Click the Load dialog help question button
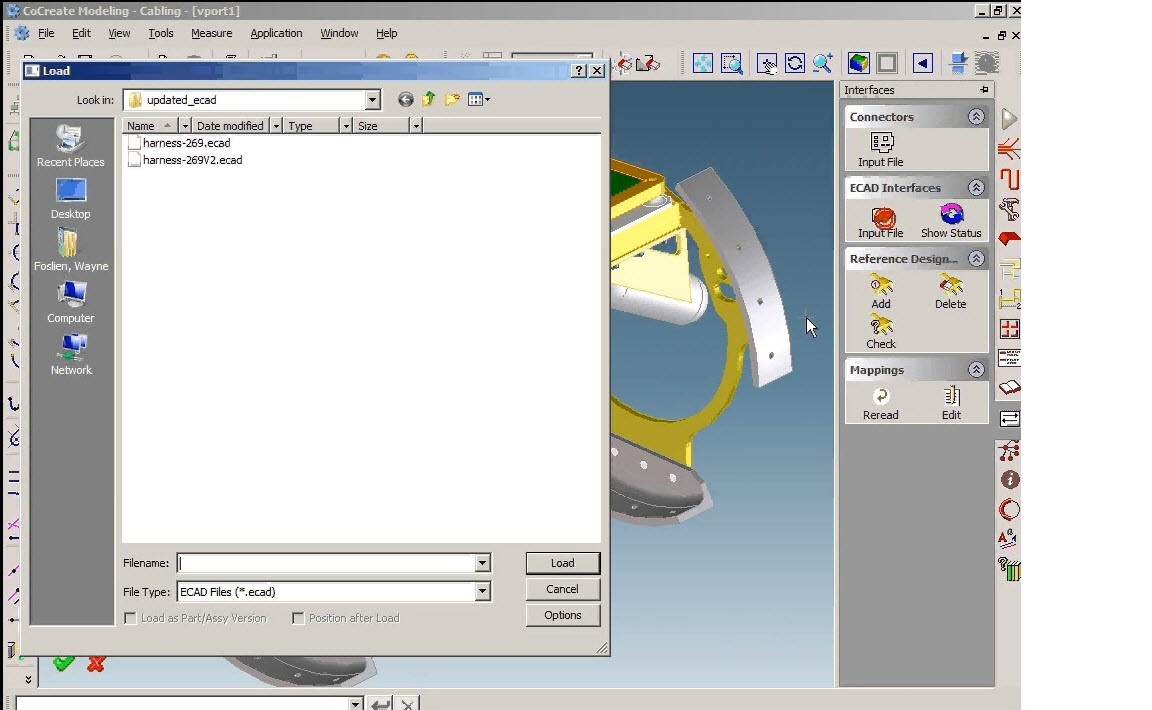 (x=579, y=71)
